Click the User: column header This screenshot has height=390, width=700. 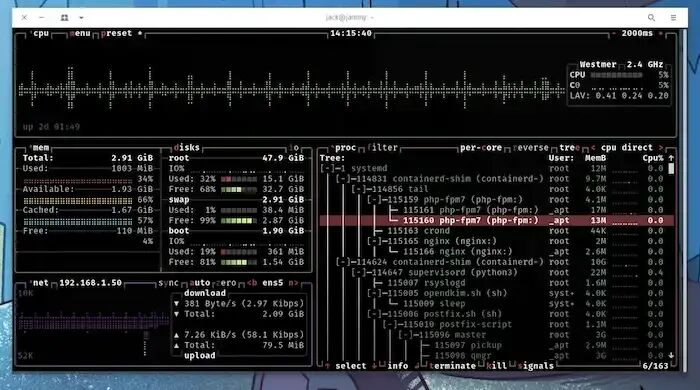click(561, 158)
